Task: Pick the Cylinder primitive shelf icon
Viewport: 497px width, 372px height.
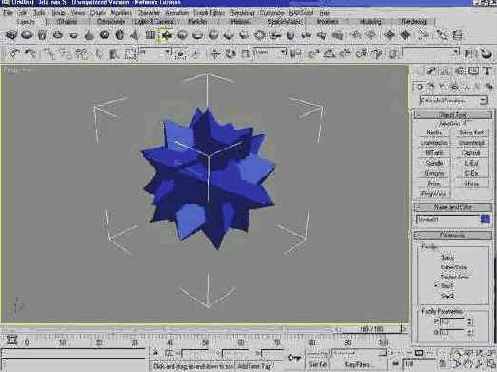Action: click(42, 35)
